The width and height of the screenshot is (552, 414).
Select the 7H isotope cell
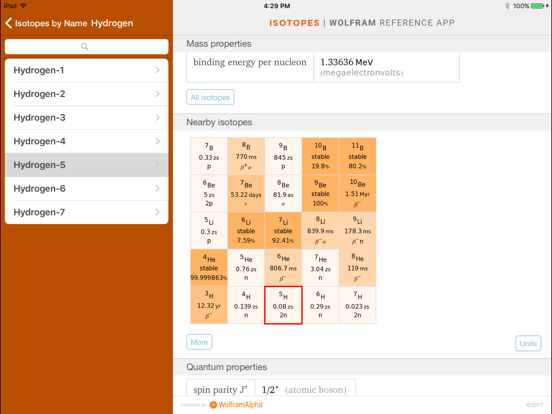pos(357,305)
